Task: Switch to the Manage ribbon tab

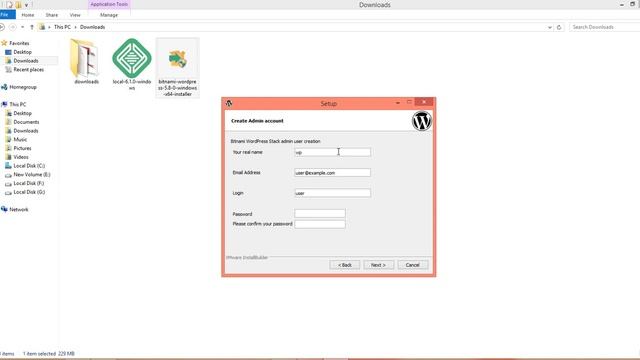Action: [109, 15]
